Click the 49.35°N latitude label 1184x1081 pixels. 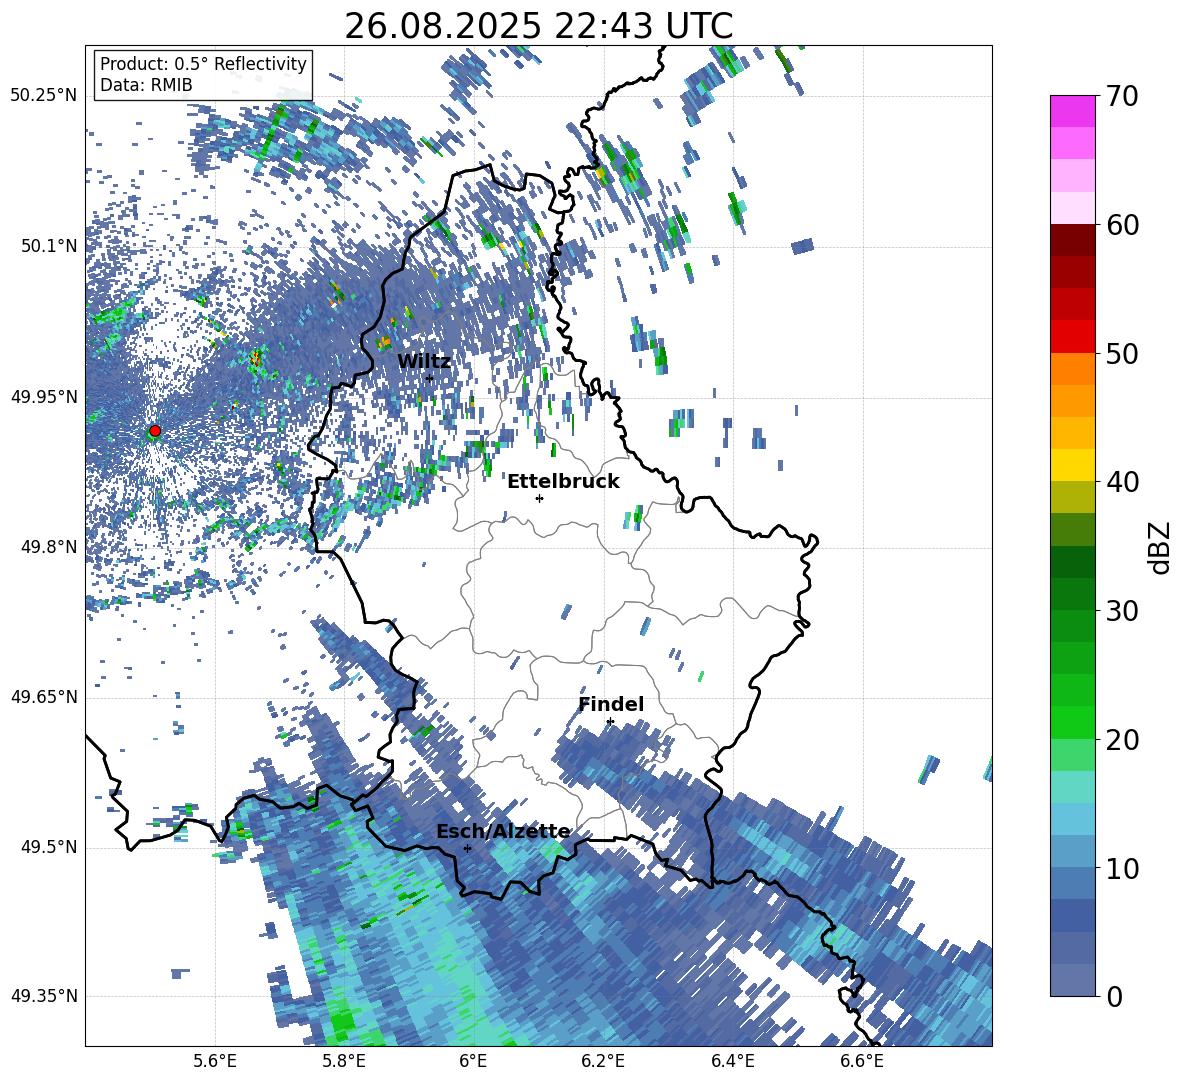(x=44, y=996)
